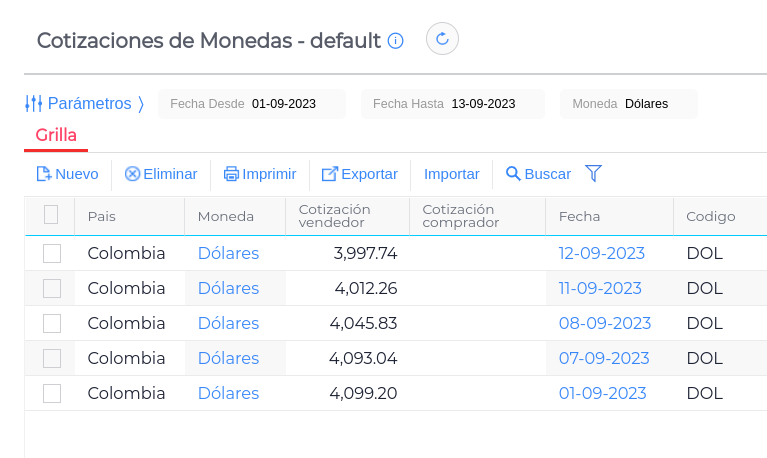Open the funnel filter icon
This screenshot has height=458, width=767.
[593, 174]
